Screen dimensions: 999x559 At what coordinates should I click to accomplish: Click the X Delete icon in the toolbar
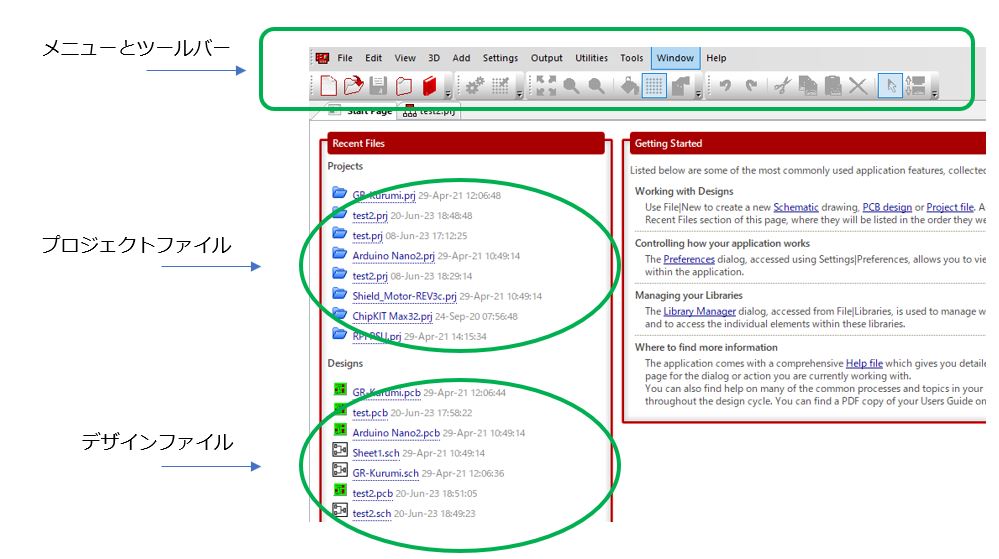858,87
